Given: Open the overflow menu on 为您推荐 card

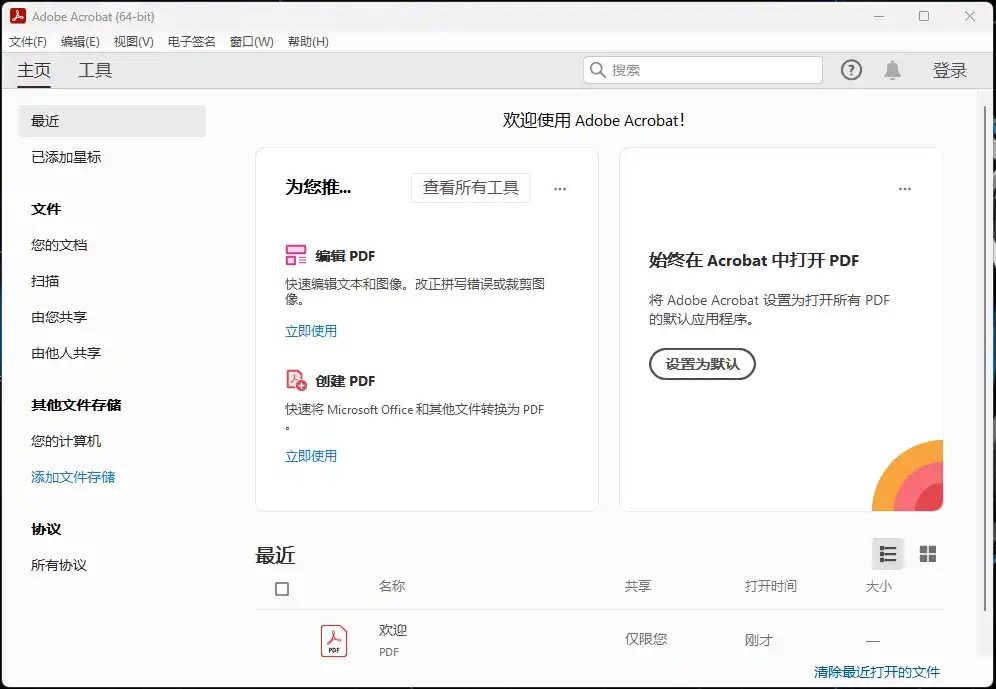Looking at the screenshot, I should pos(560,189).
